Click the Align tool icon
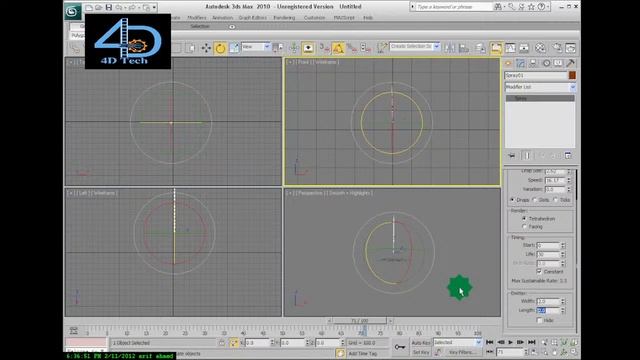The image size is (640, 360). [x=464, y=48]
